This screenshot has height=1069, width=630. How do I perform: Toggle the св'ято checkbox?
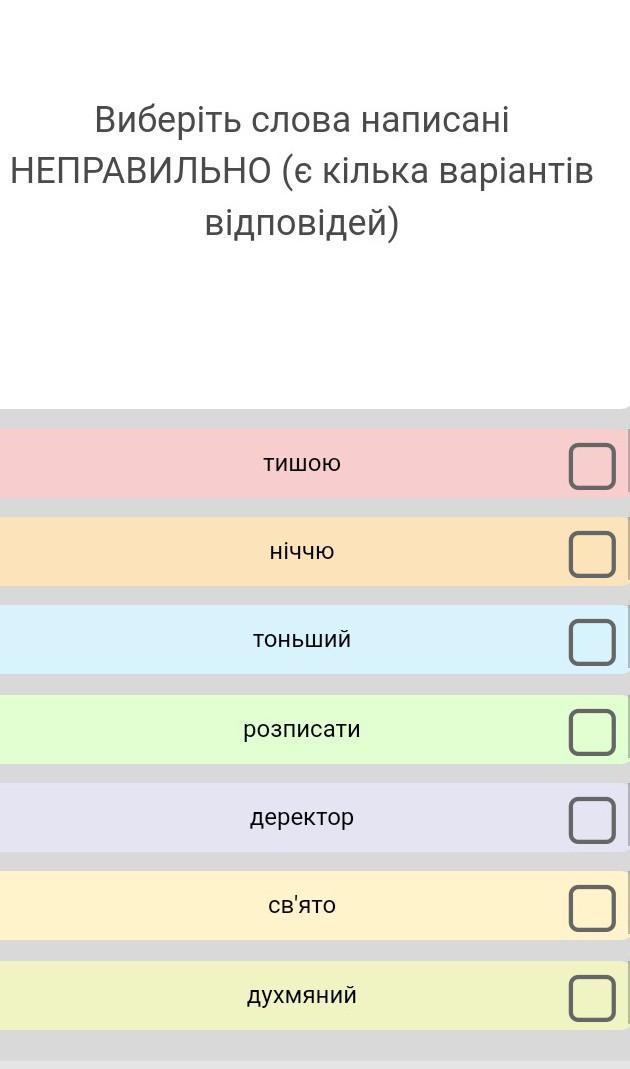point(592,909)
